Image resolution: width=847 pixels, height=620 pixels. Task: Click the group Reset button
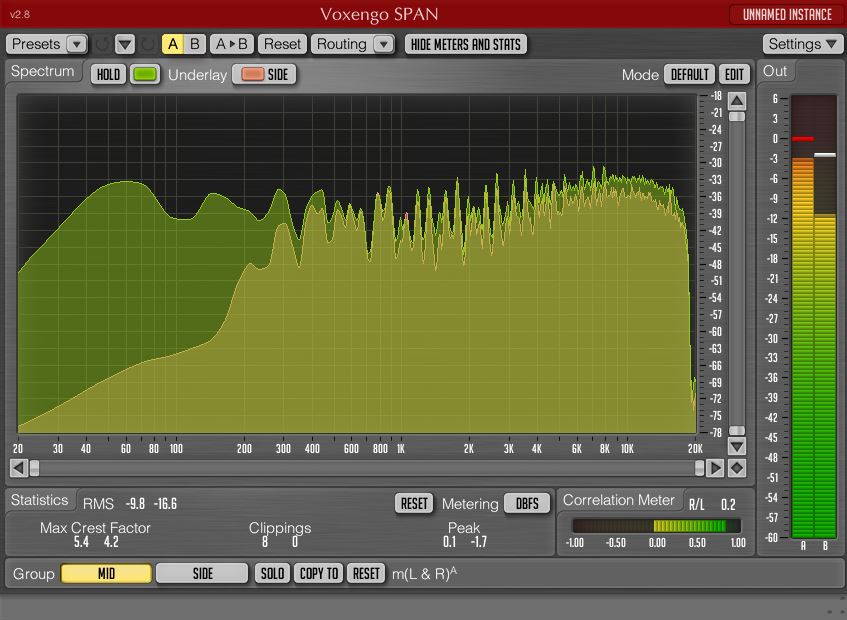click(366, 574)
